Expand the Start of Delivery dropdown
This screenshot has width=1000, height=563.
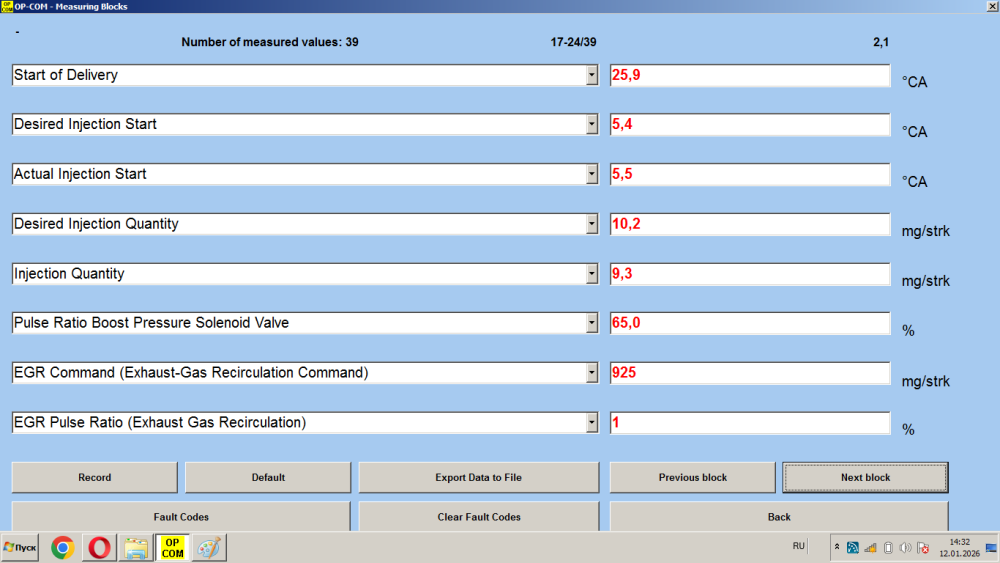pos(592,76)
